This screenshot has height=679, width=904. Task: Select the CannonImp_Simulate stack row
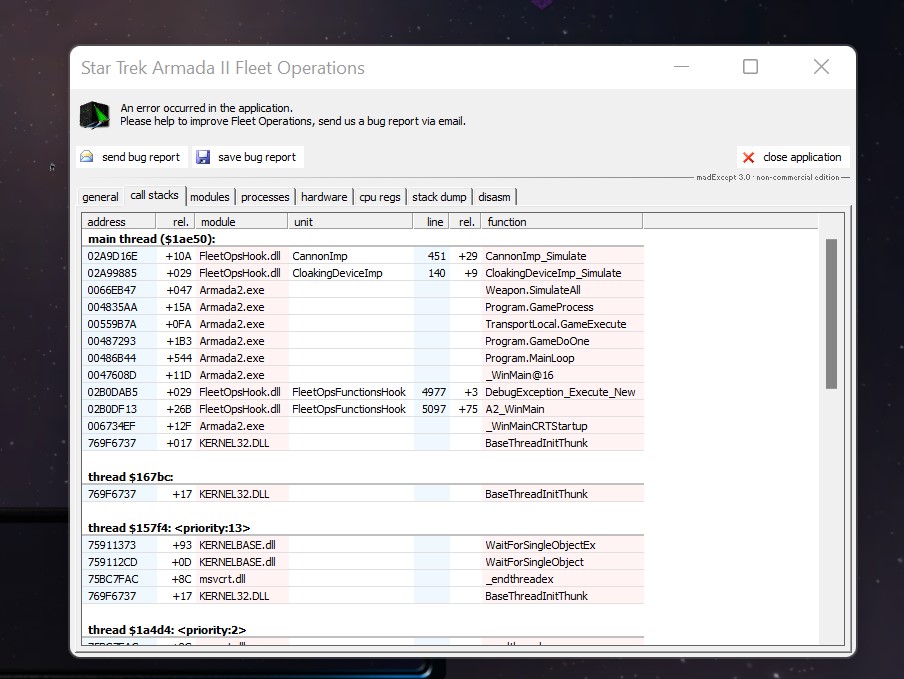[x=363, y=256]
